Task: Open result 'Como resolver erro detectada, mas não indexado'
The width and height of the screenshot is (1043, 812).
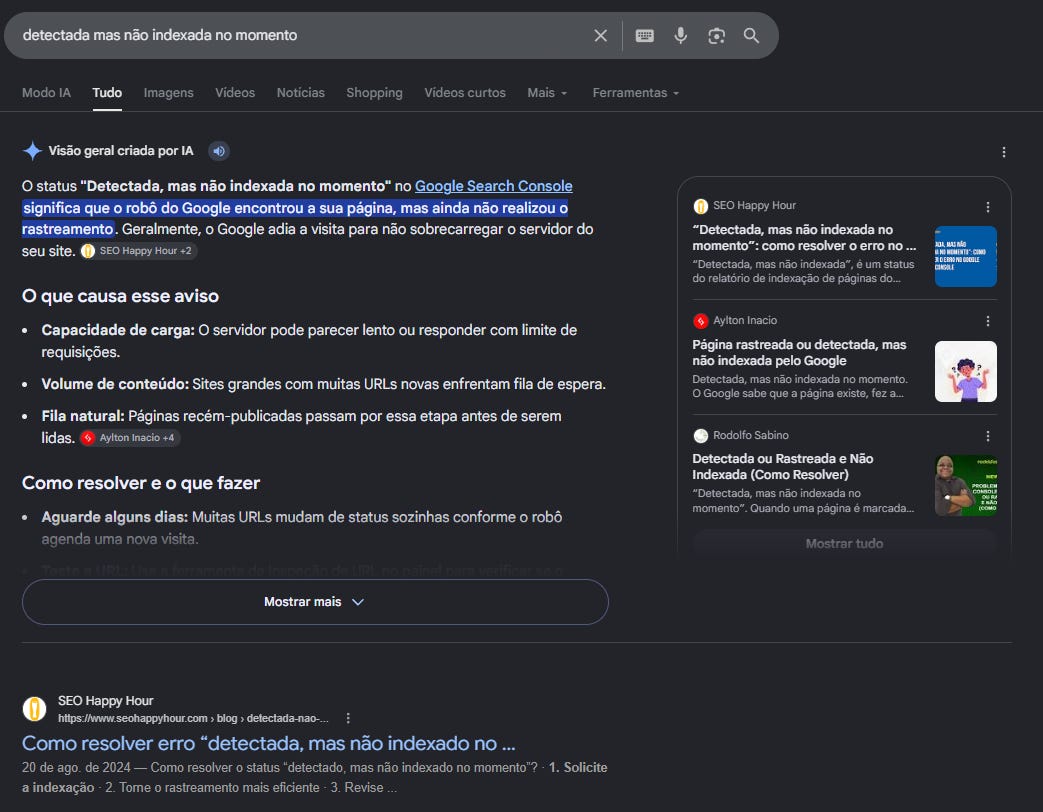Action: (269, 743)
